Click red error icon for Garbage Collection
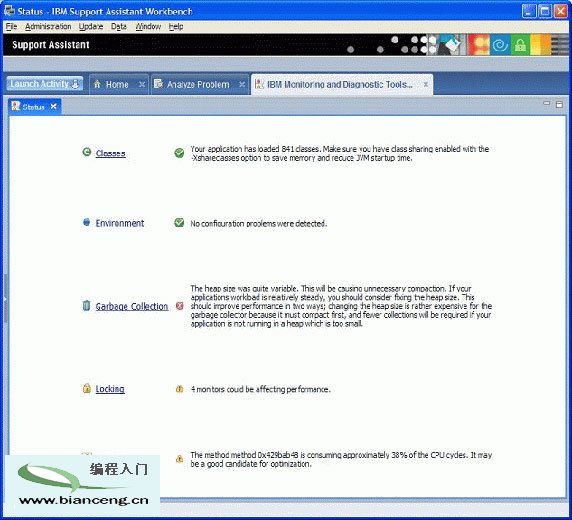572x520 pixels. tap(179, 306)
